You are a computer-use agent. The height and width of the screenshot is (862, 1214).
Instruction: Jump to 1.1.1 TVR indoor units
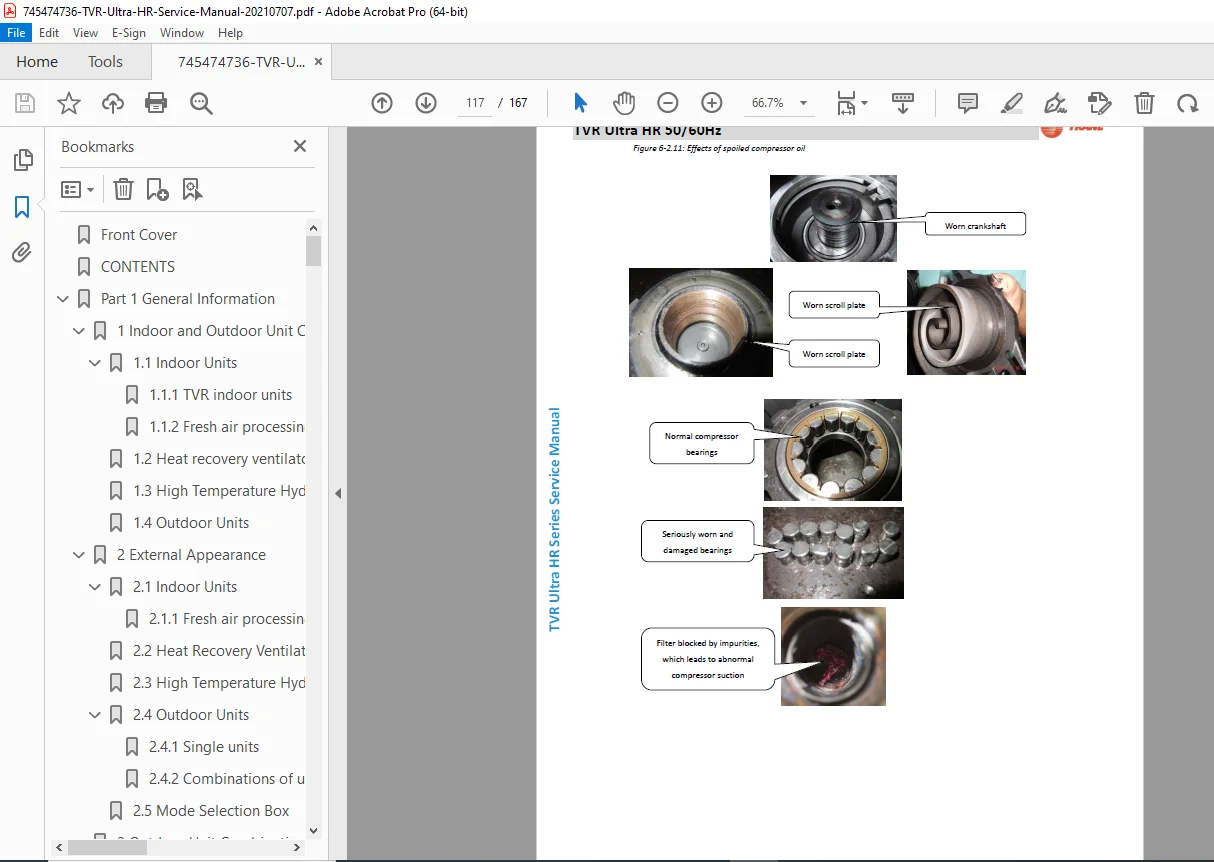point(221,395)
